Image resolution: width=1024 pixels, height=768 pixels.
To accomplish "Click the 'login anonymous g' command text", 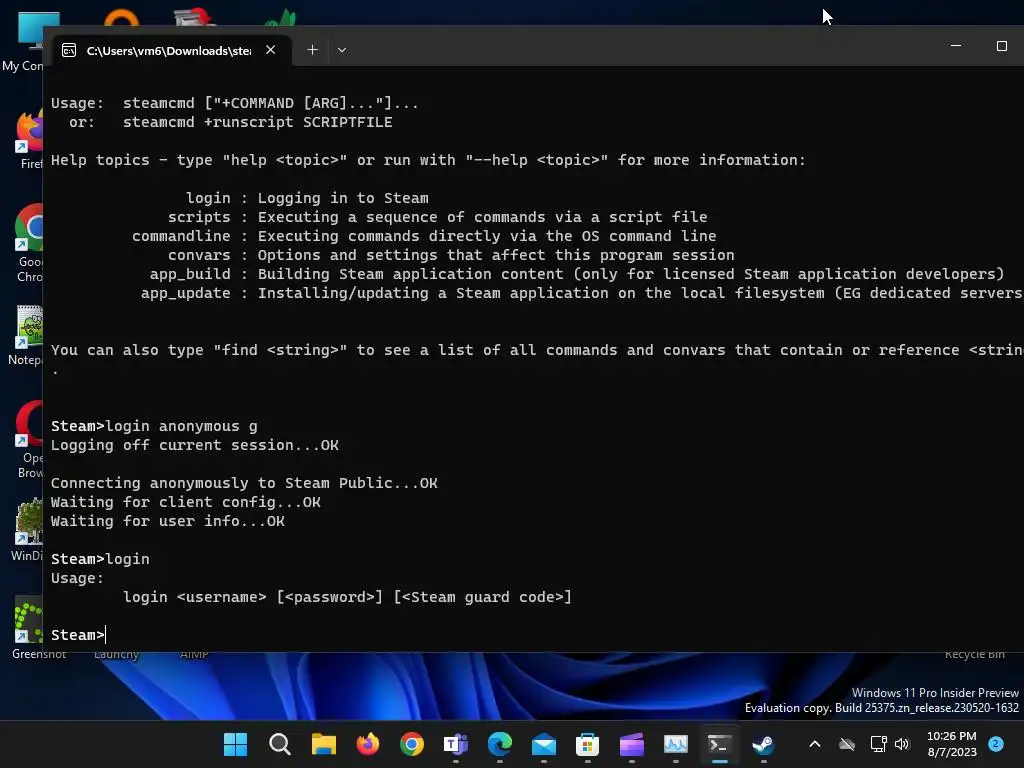I will [182, 426].
